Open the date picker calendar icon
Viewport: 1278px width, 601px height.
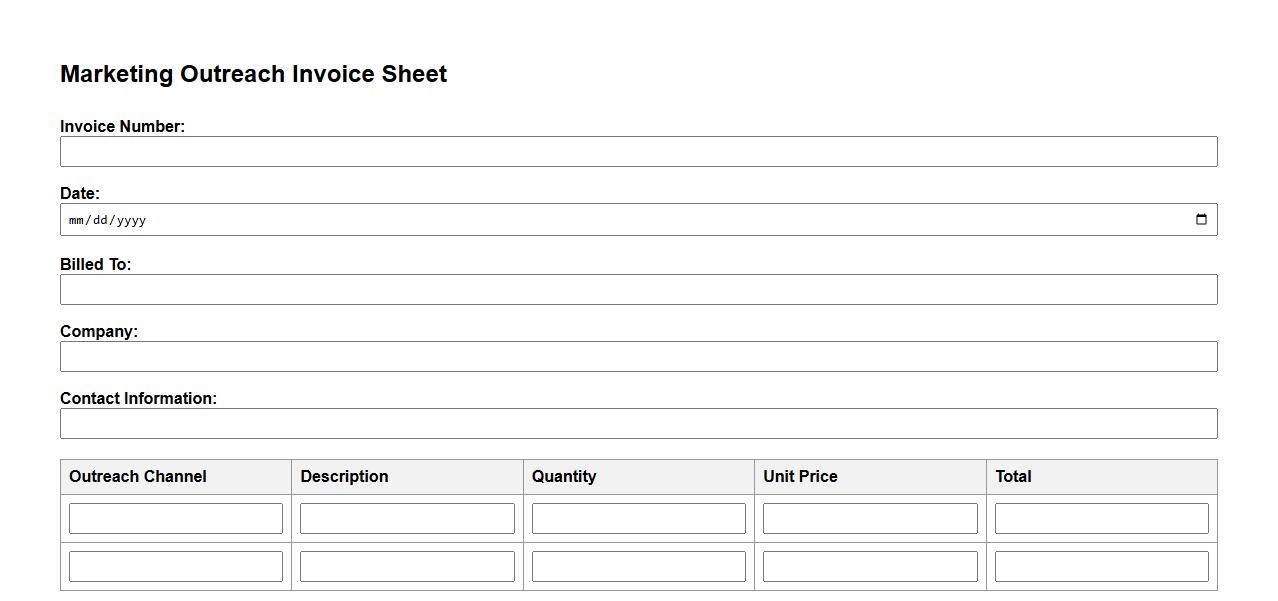pyautogui.click(x=1201, y=220)
